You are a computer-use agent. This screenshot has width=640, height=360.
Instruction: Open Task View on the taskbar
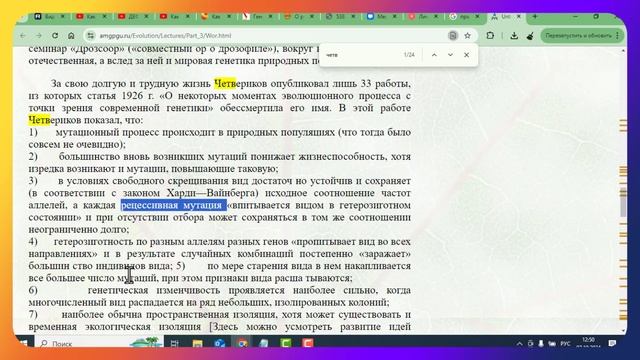pyautogui.click(x=175, y=343)
